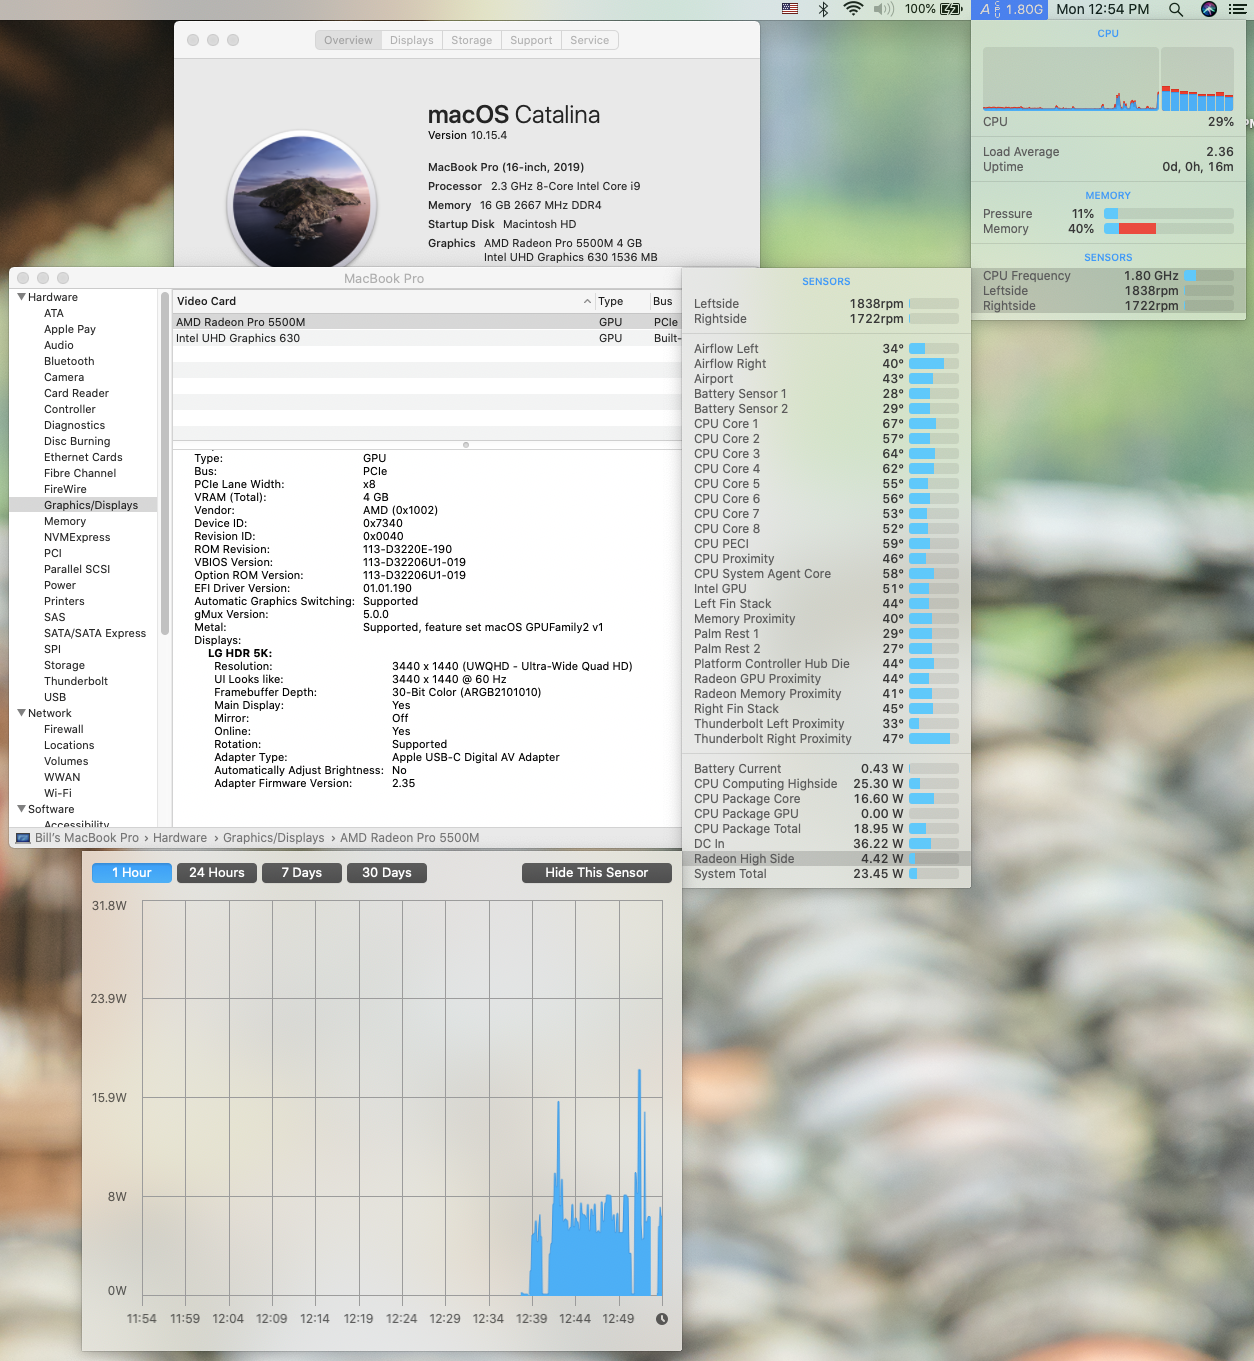Image resolution: width=1254 pixels, height=1361 pixels.
Task: Click MacBook computer icon in path bar
Action: click(23, 838)
